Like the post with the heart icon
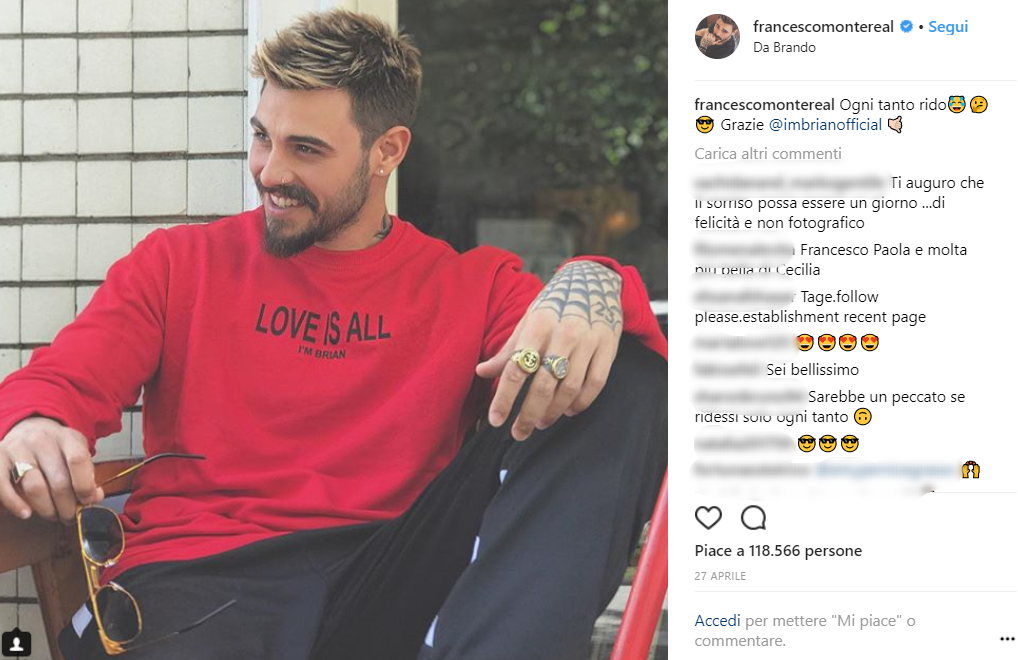Screen dimensions: 1018x660 [708, 518]
